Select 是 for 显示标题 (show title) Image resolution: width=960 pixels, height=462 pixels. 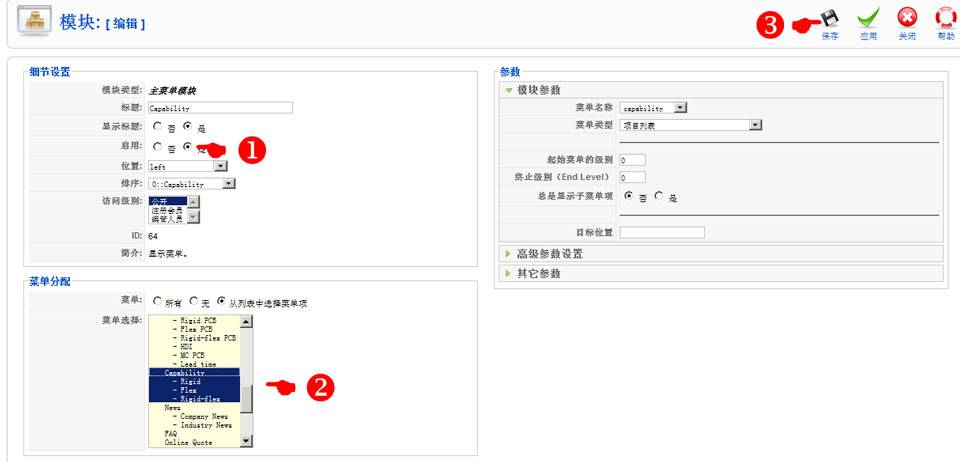click(187, 127)
